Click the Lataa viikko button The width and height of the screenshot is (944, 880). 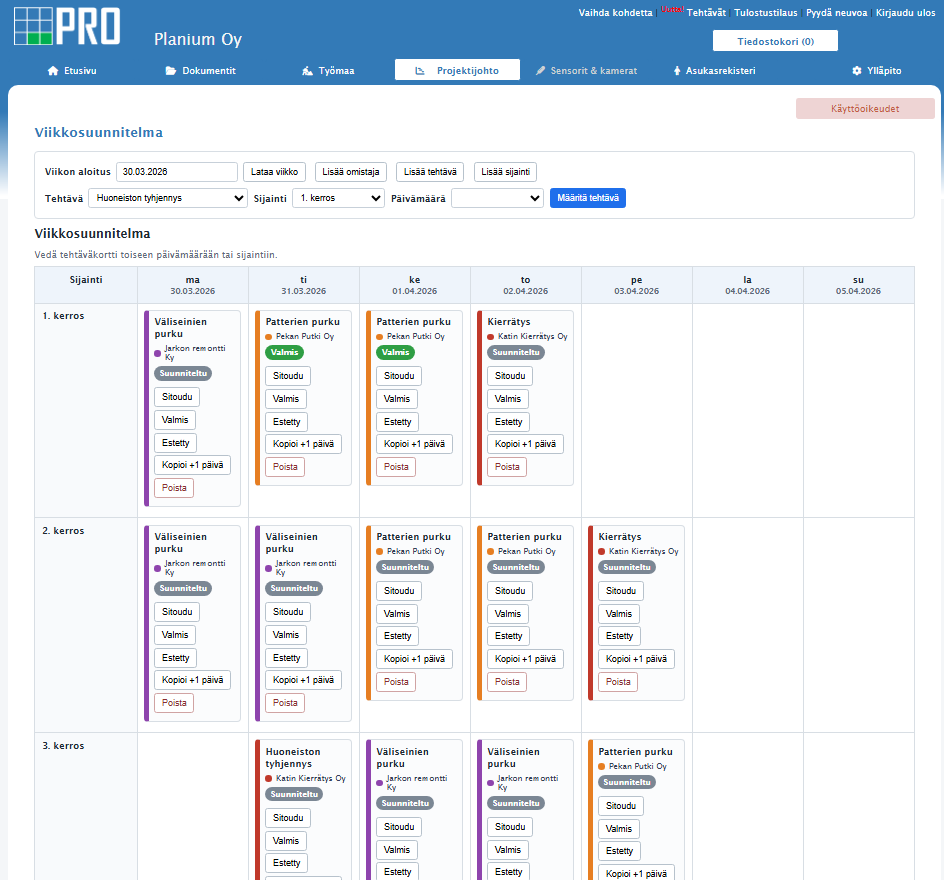tap(274, 171)
